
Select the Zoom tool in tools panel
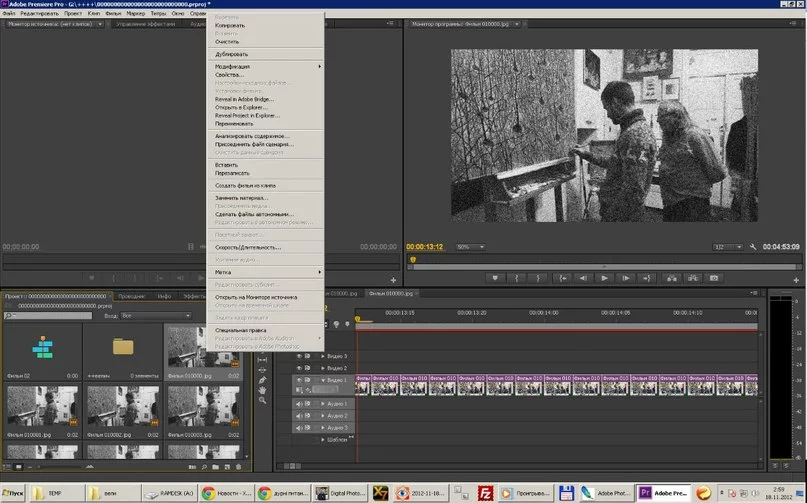tap(262, 400)
